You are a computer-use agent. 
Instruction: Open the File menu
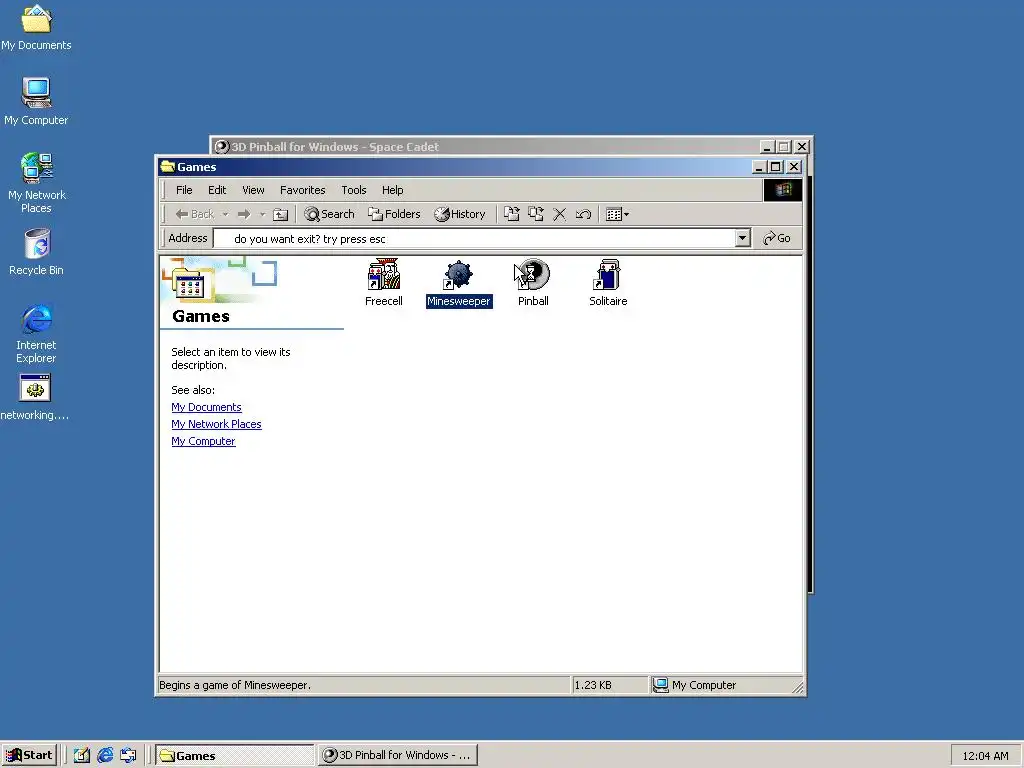point(184,190)
